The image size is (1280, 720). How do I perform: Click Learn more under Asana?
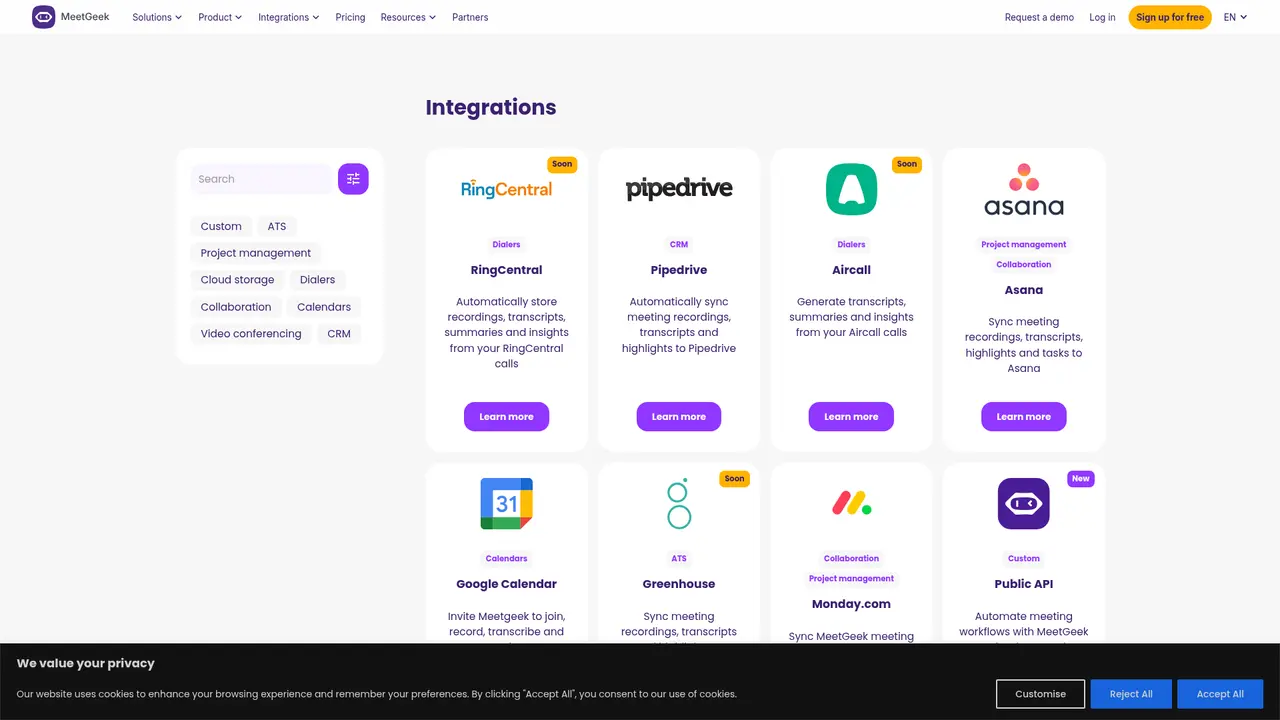click(1024, 417)
